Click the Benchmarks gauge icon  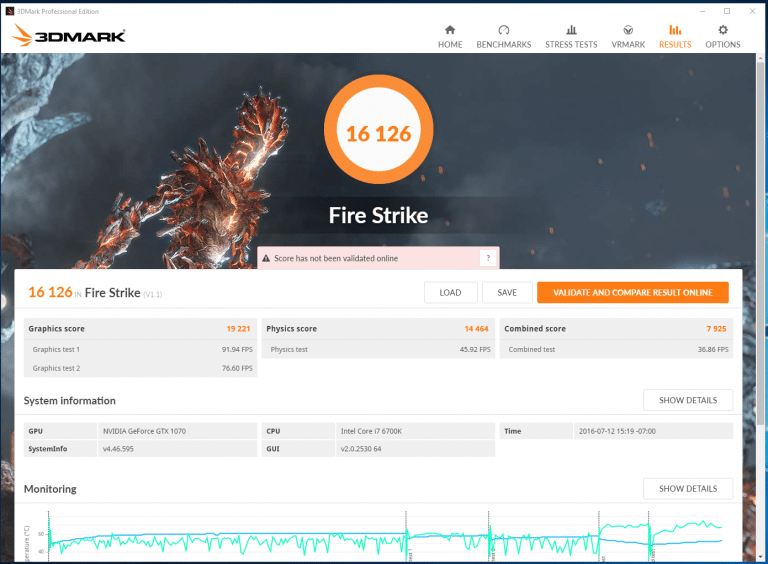coord(504,30)
